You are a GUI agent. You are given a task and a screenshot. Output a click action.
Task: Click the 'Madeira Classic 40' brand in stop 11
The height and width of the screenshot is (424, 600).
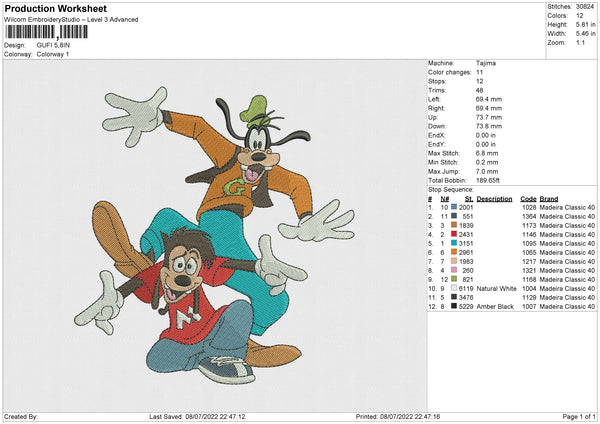pos(567,297)
